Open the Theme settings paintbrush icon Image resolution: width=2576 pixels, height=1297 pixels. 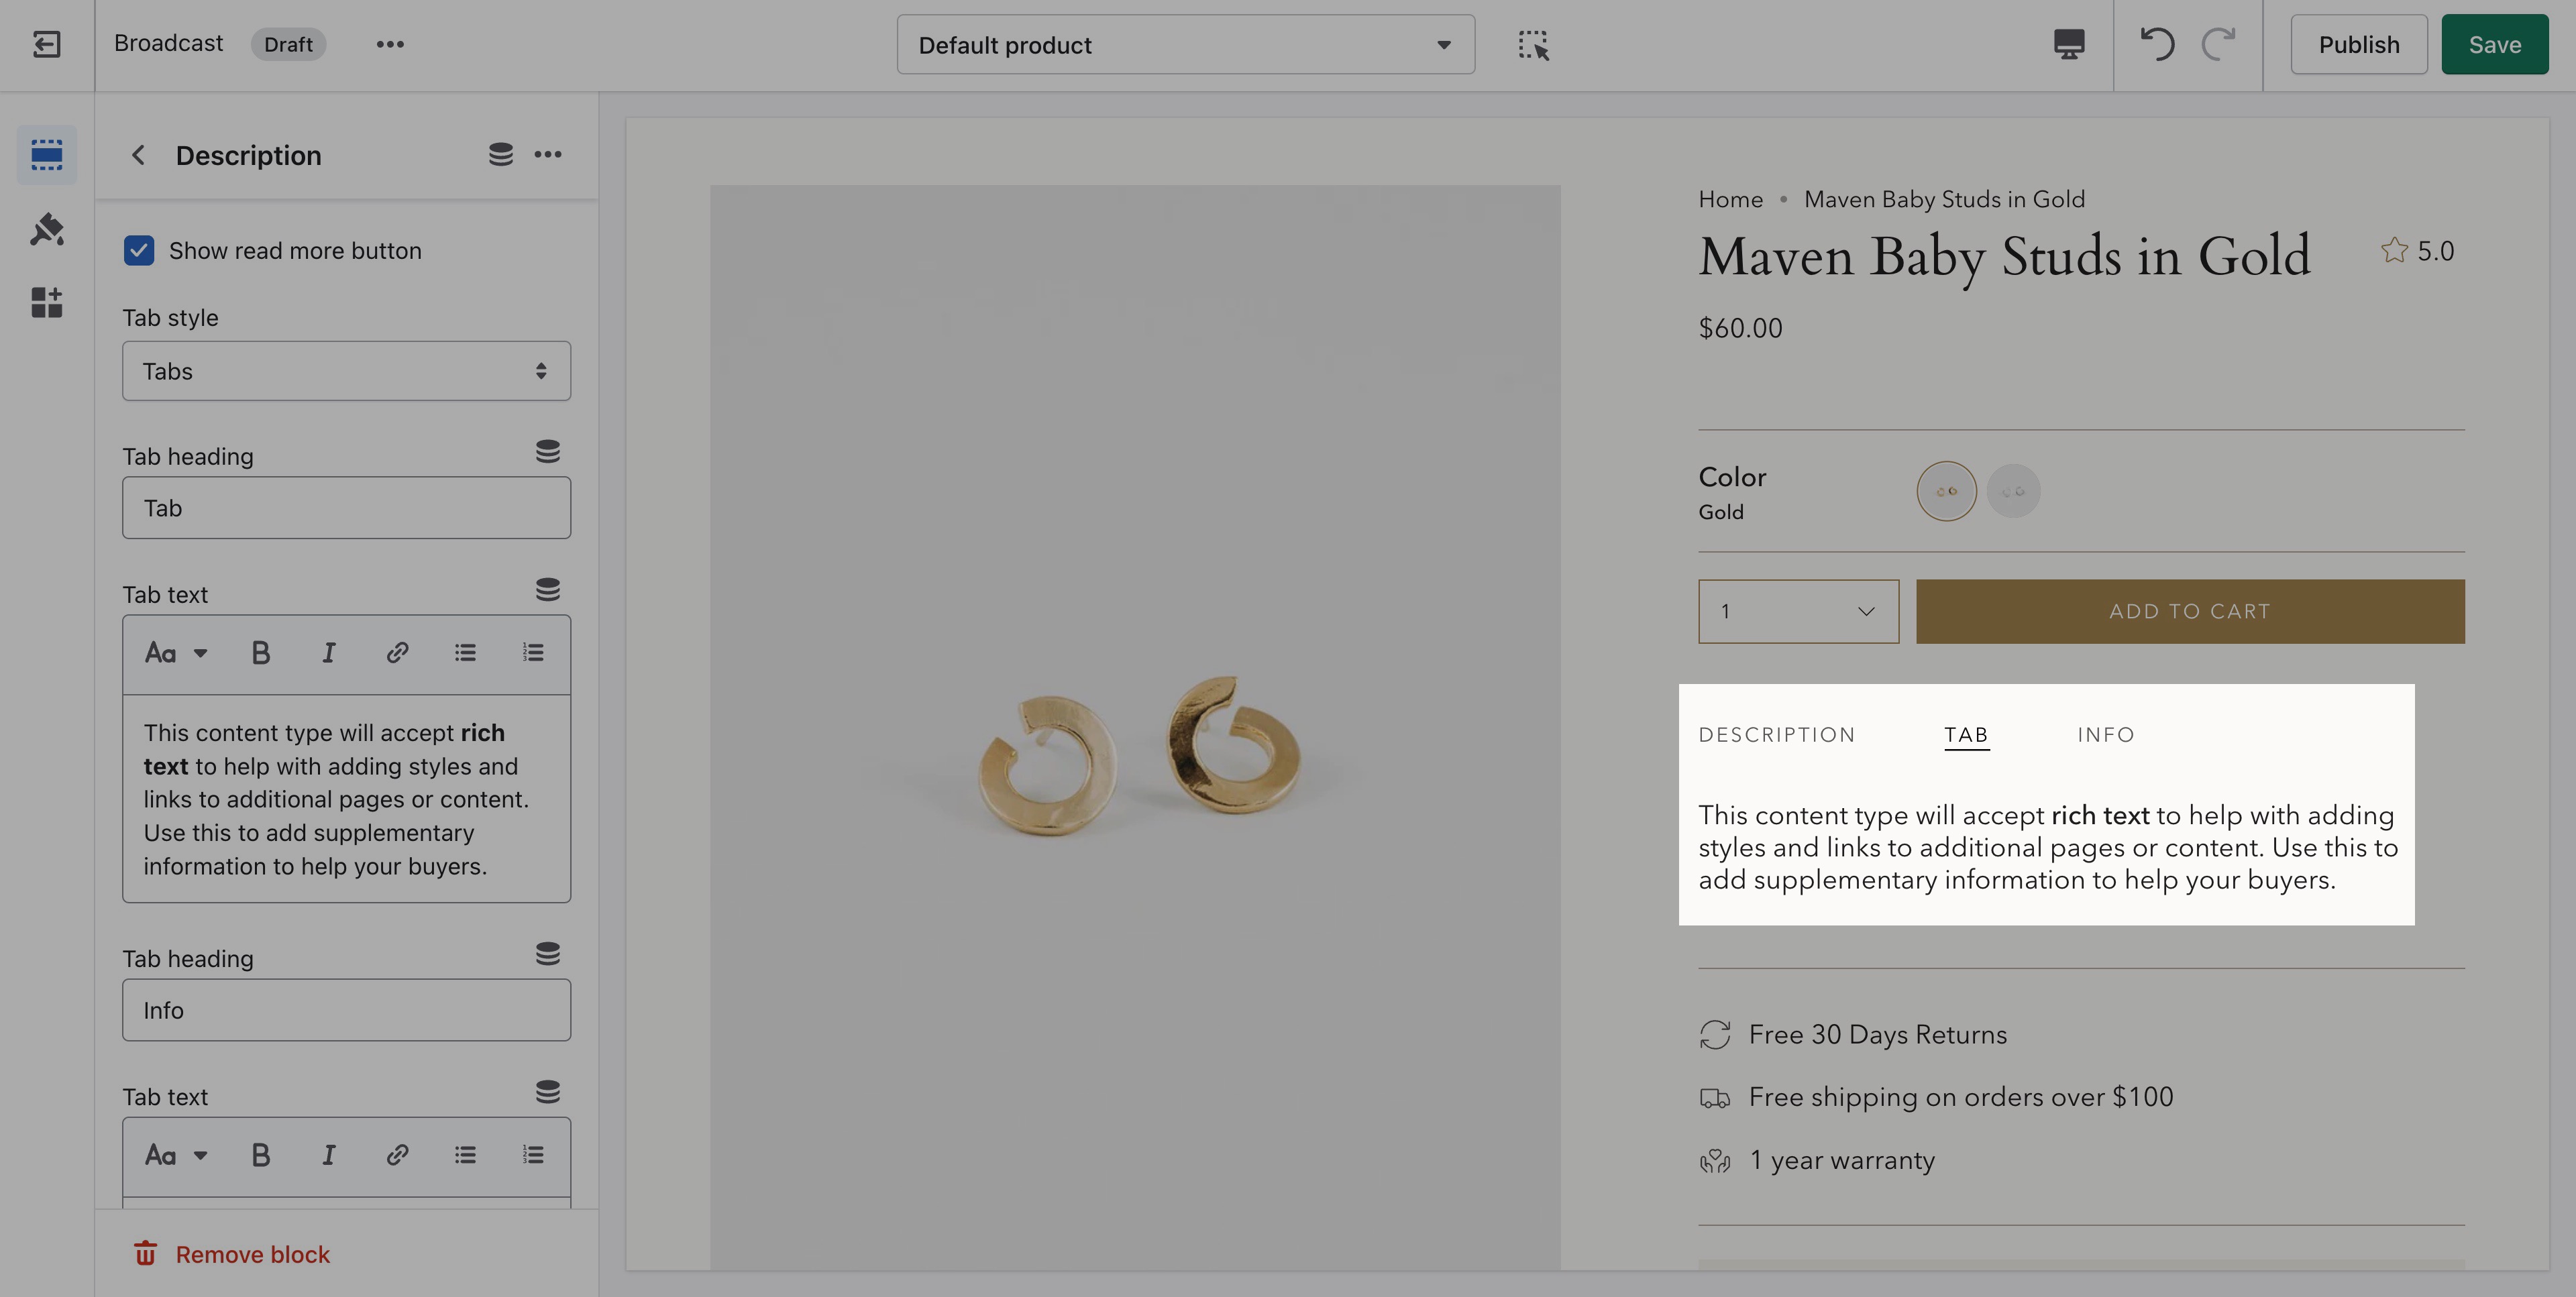point(46,229)
